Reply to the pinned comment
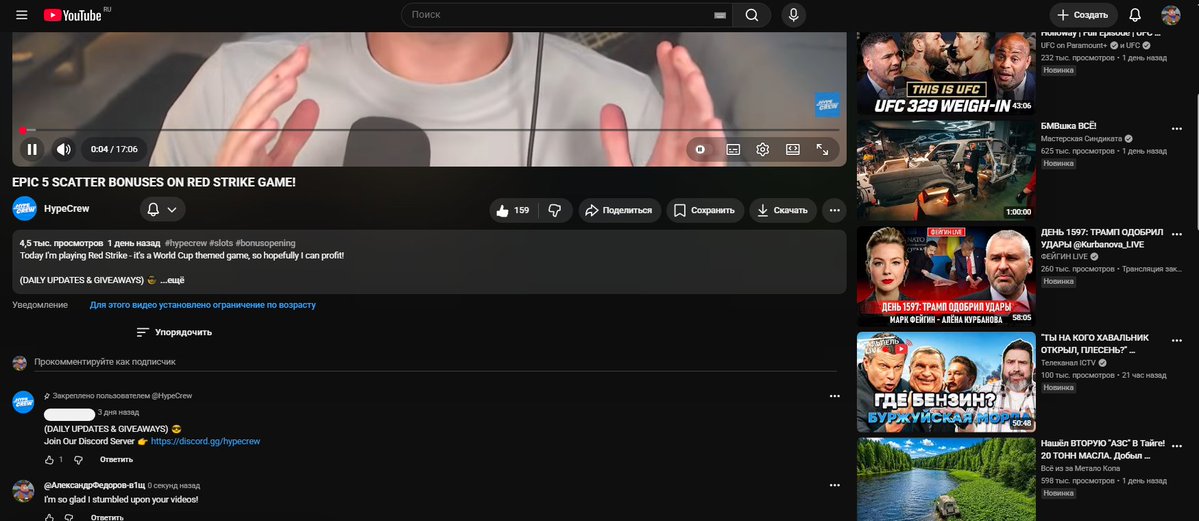This screenshot has width=1199, height=521. point(116,460)
